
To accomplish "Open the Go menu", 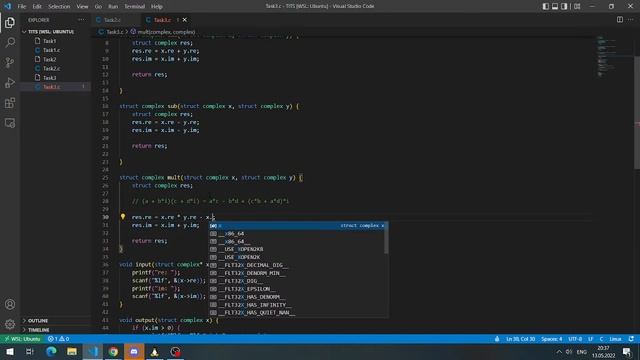I will point(98,6).
